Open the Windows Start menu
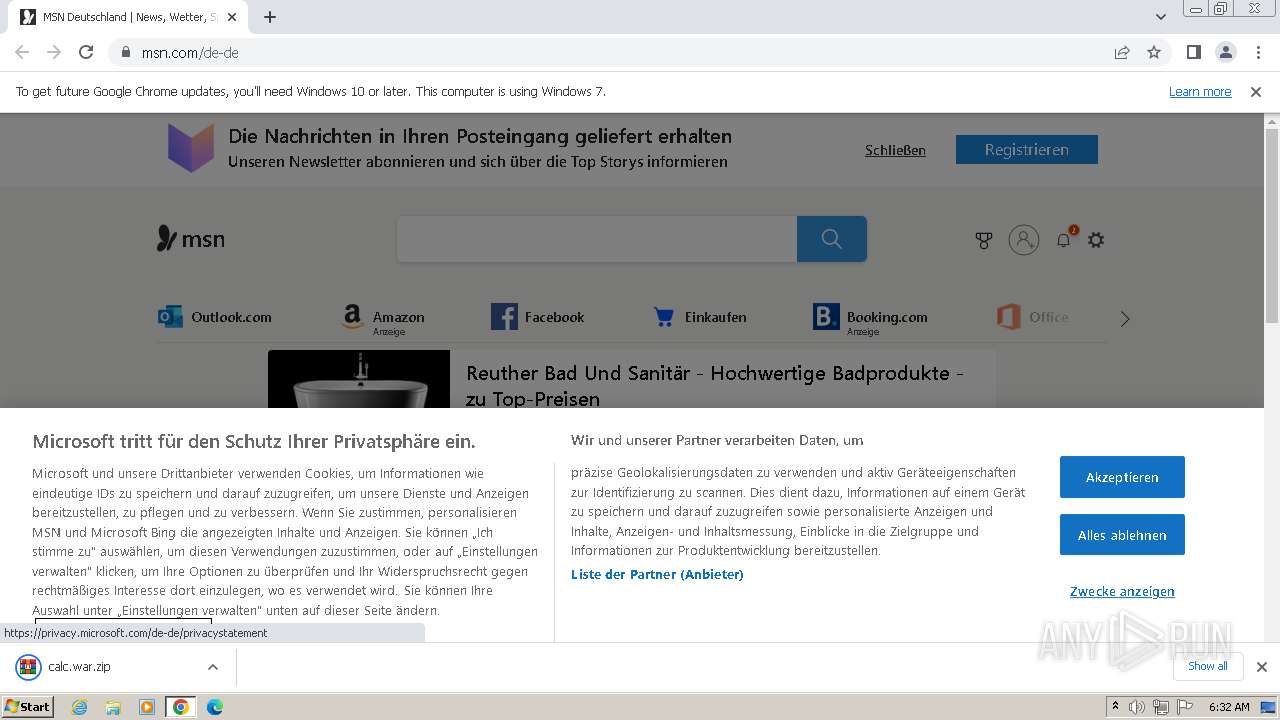This screenshot has height=720, width=1280. [x=27, y=706]
